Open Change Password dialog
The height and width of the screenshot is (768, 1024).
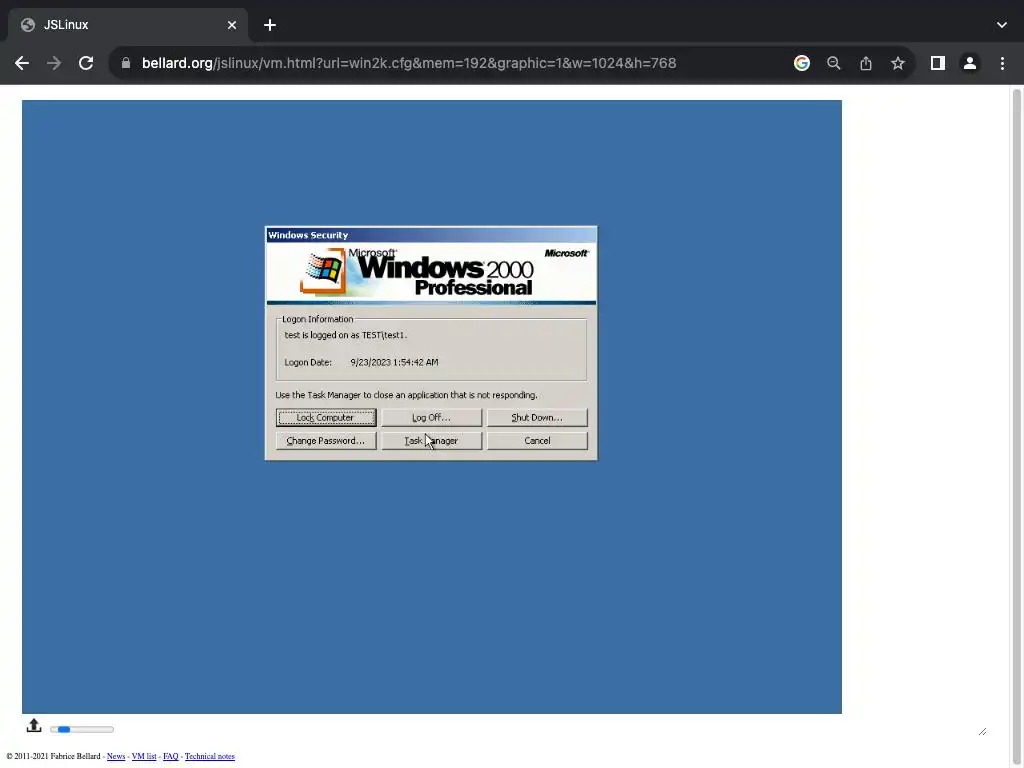tap(326, 441)
